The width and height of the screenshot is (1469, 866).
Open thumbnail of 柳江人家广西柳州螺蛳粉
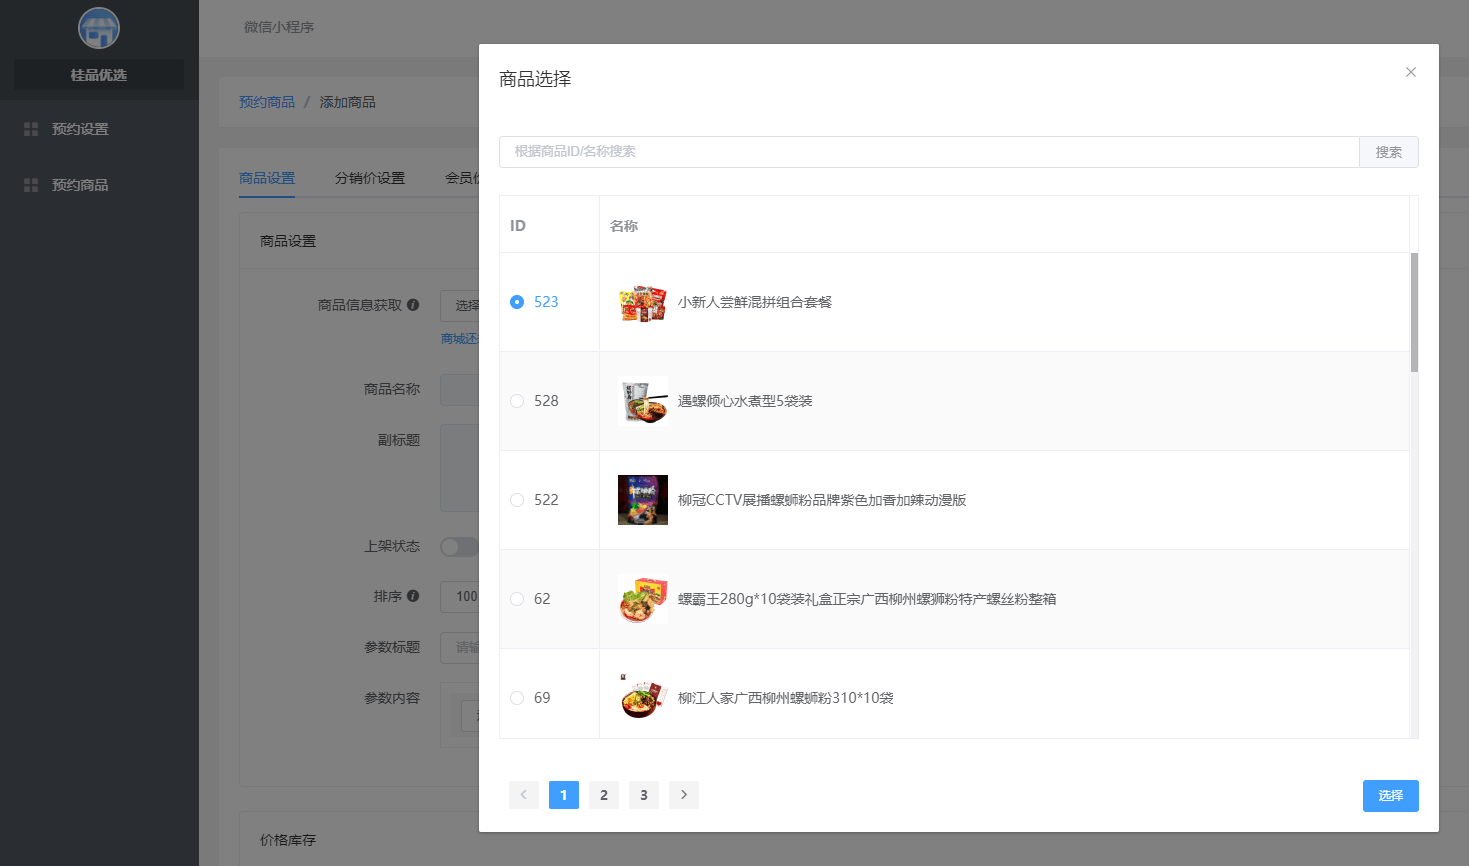(643, 698)
